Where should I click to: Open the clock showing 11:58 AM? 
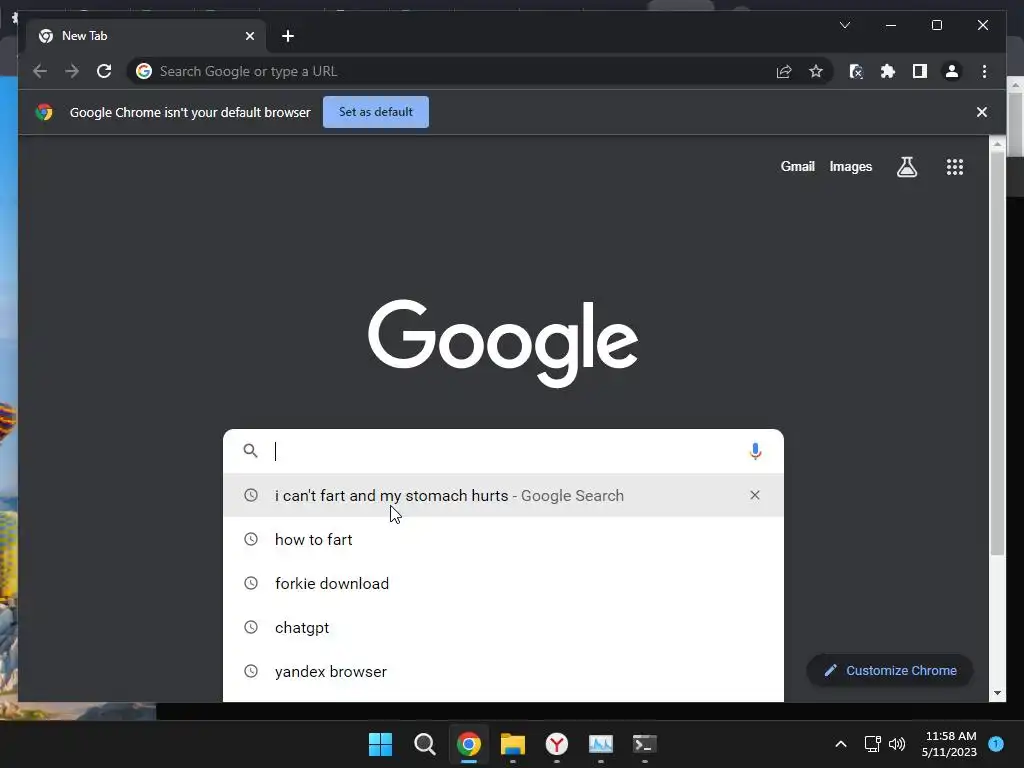click(x=950, y=744)
